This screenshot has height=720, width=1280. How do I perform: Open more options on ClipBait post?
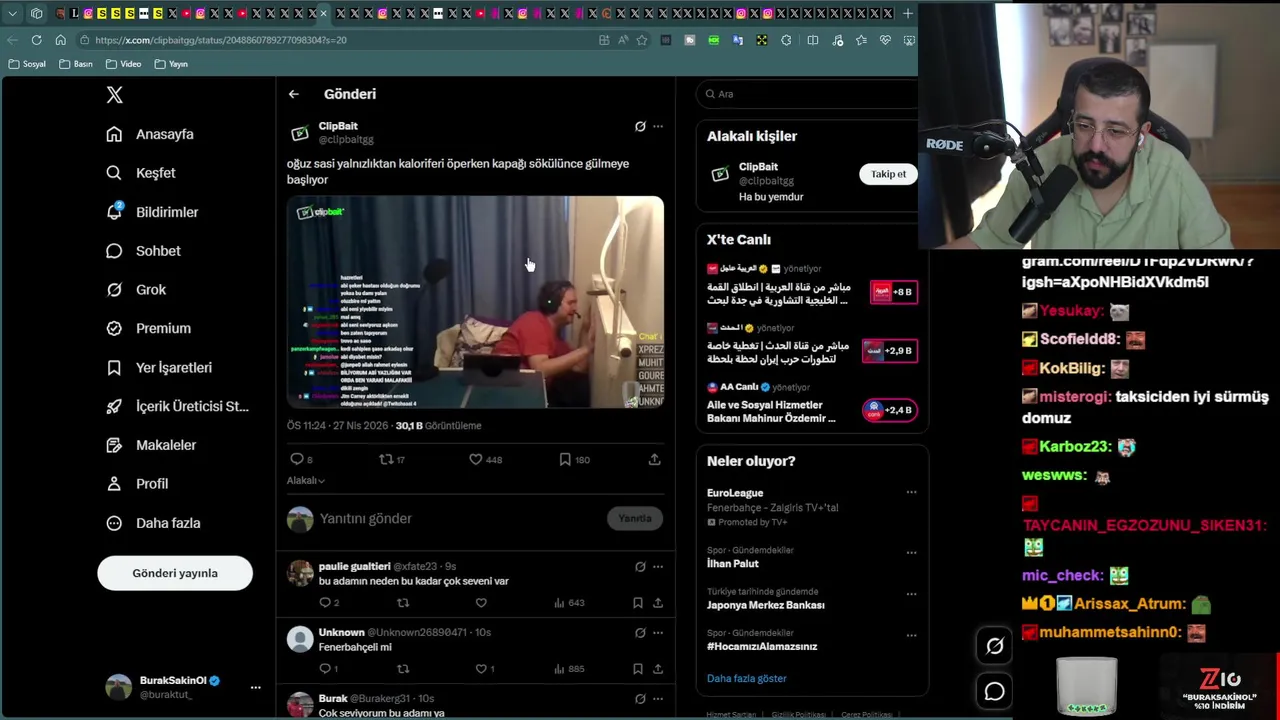(x=658, y=126)
